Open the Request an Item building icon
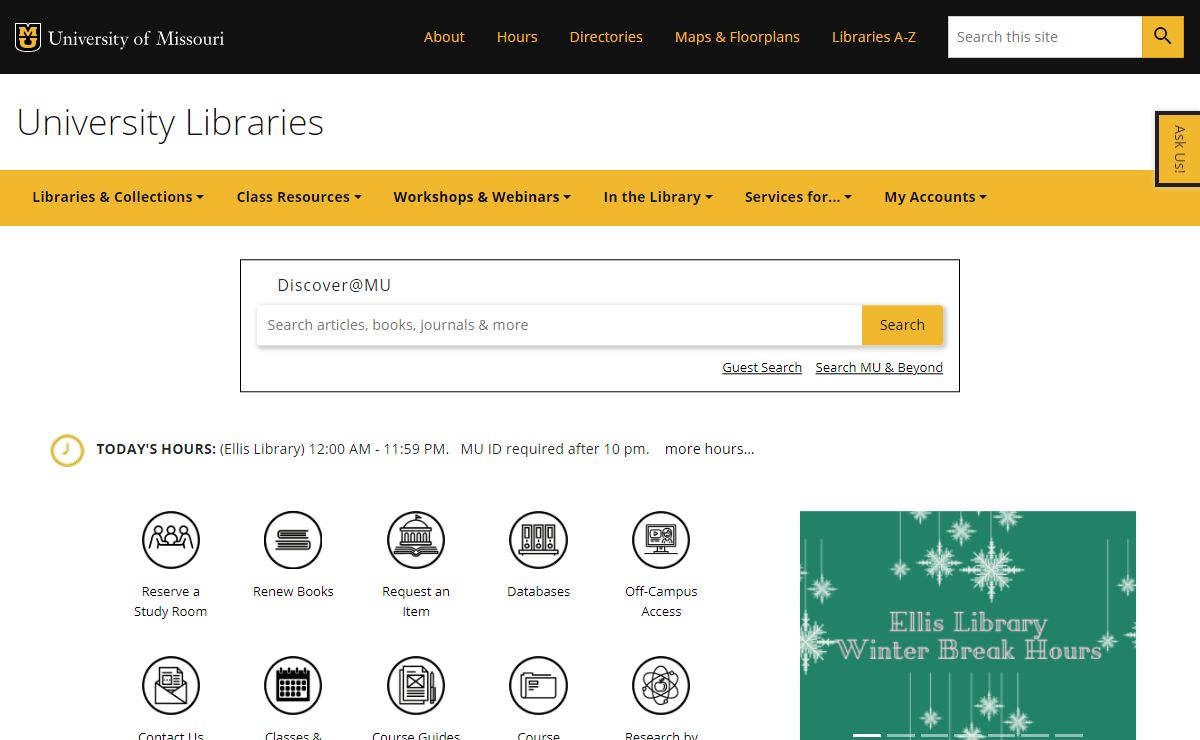Image resolution: width=1200 pixels, height=740 pixels. point(416,540)
